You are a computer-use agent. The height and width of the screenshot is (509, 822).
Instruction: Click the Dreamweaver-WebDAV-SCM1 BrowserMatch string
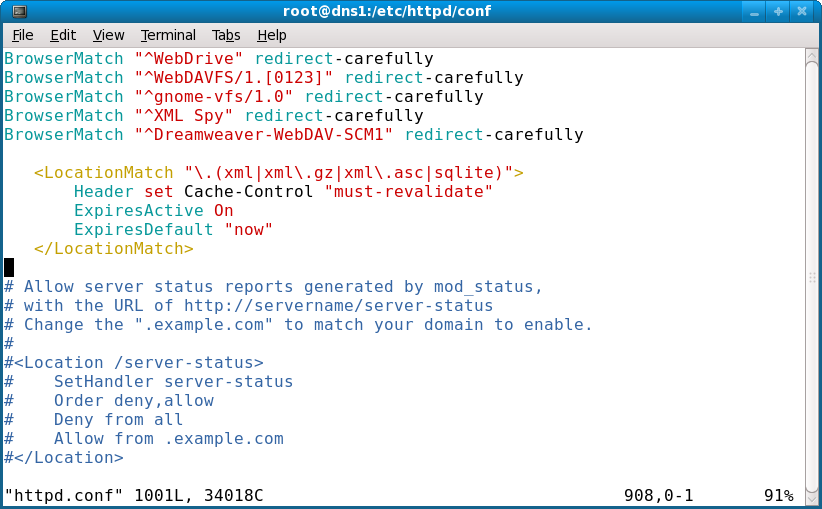point(264,135)
